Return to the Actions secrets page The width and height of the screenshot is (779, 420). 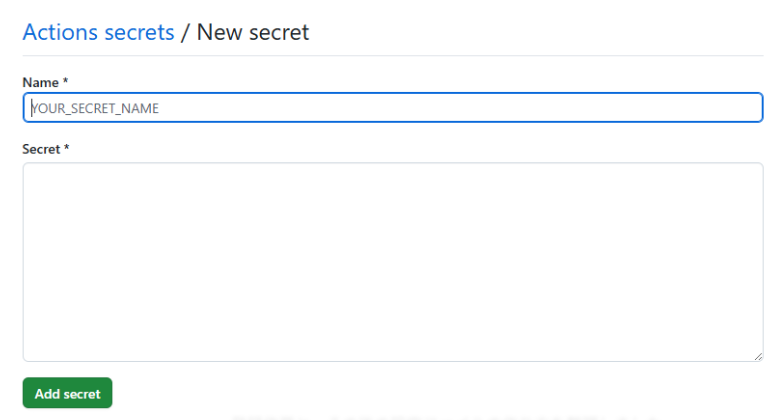(98, 32)
